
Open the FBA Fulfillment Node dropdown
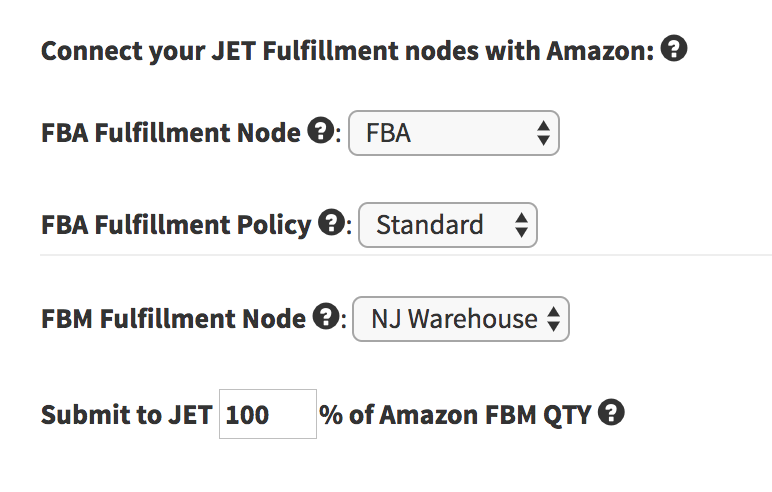[453, 133]
